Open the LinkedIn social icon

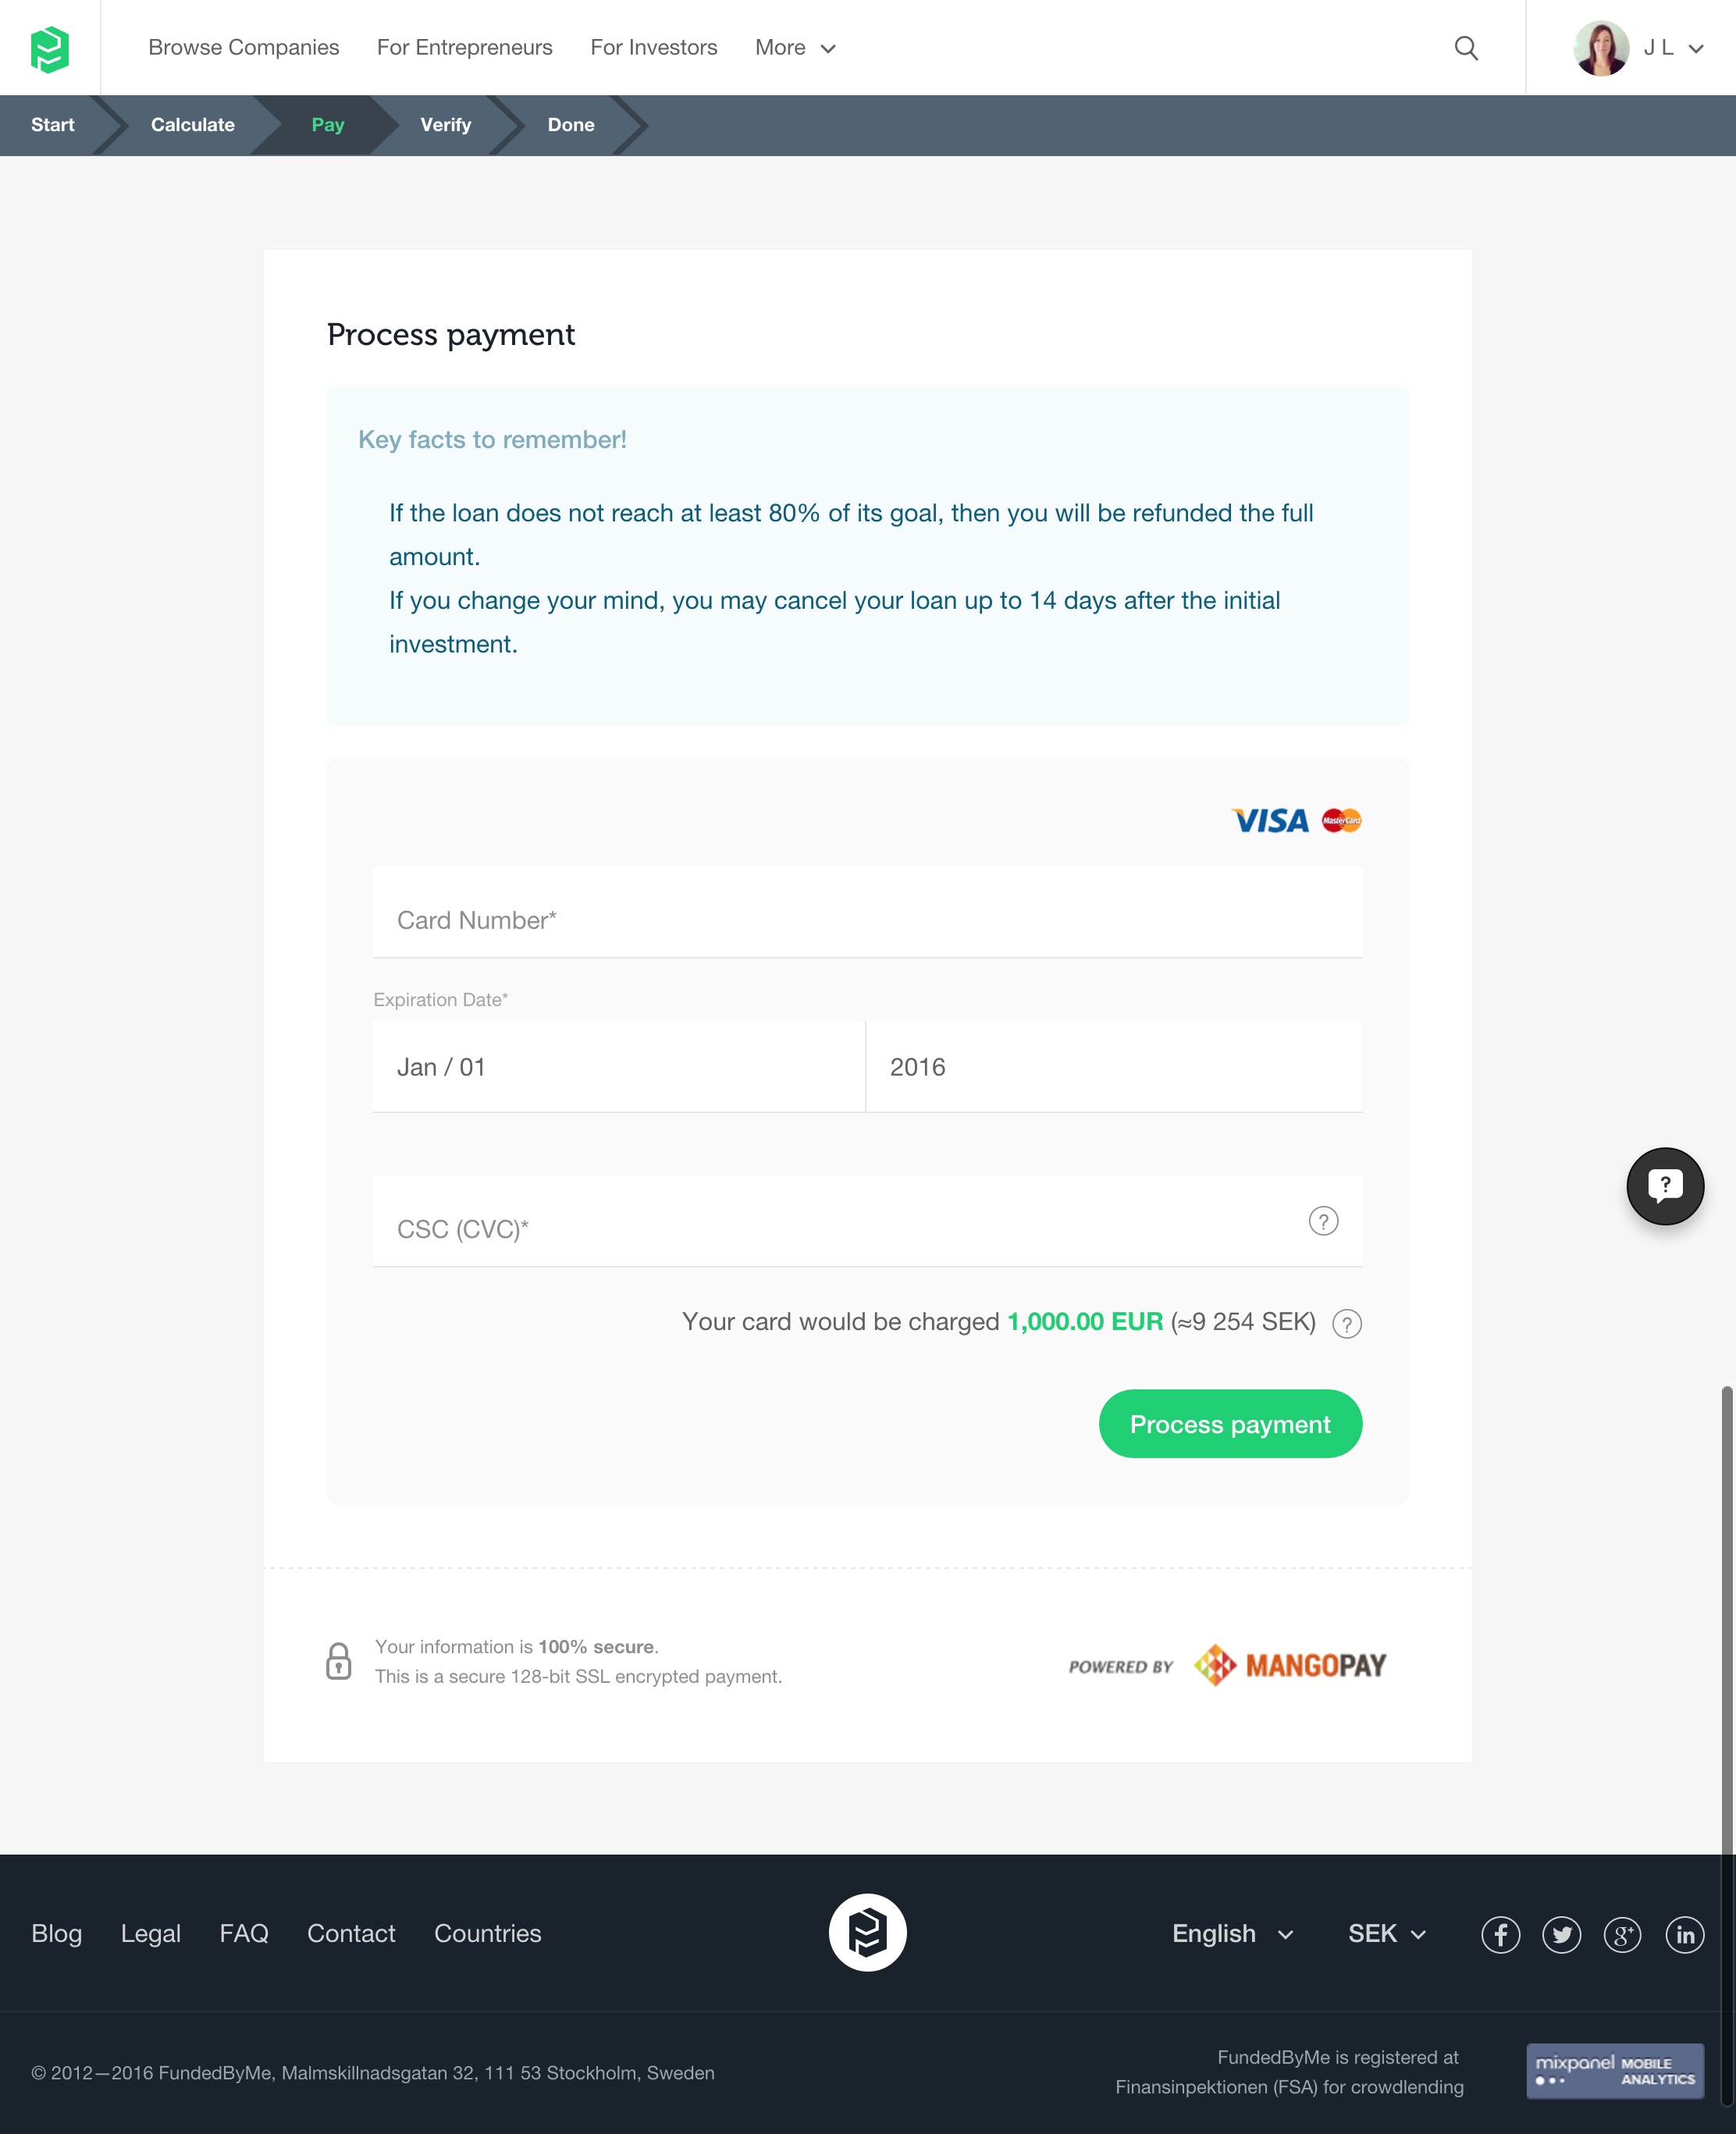[1684, 1934]
